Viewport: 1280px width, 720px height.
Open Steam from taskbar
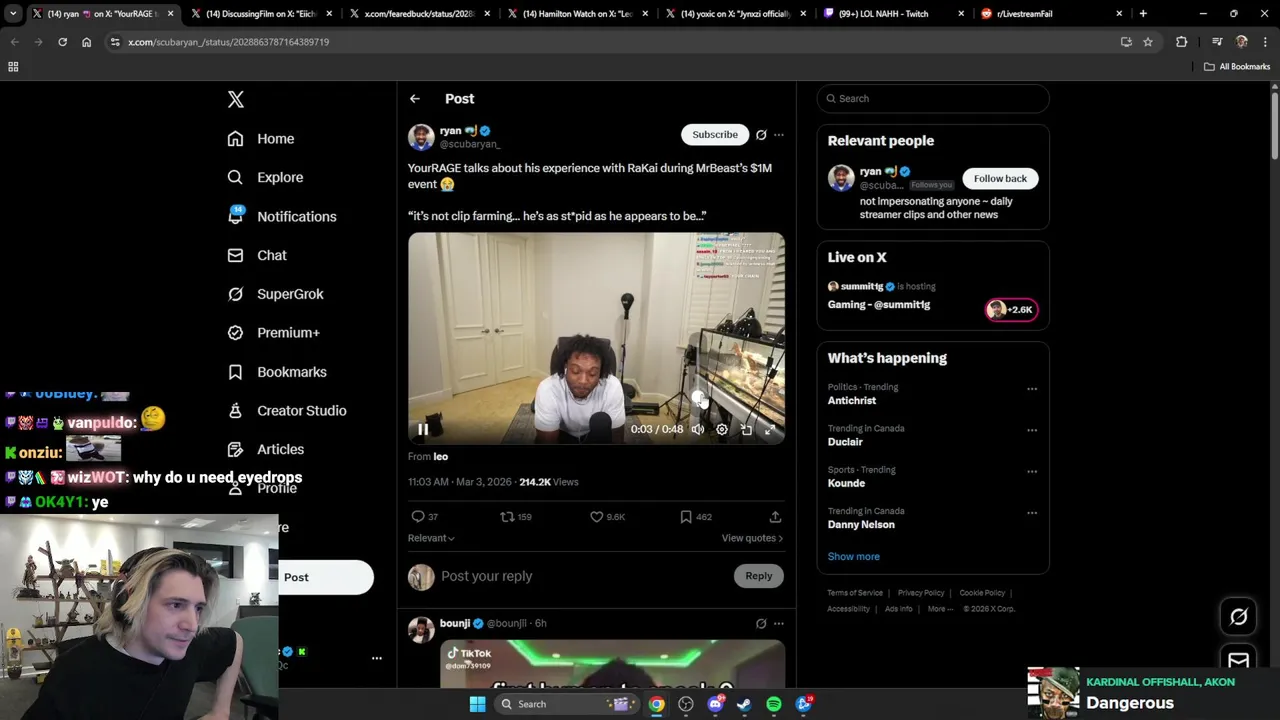pyautogui.click(x=744, y=704)
